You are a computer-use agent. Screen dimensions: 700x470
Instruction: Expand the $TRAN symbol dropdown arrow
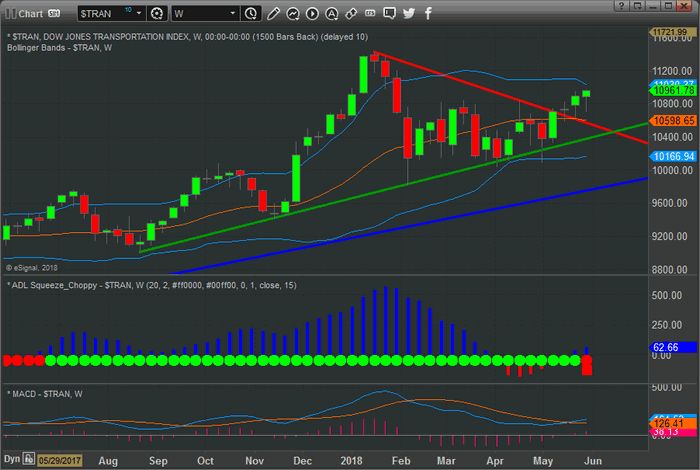(x=139, y=14)
